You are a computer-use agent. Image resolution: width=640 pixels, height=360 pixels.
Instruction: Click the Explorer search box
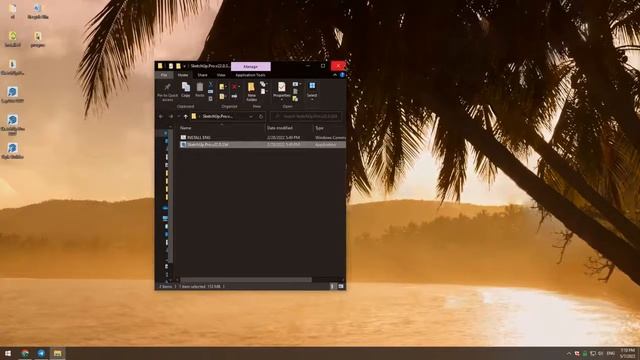coord(306,116)
